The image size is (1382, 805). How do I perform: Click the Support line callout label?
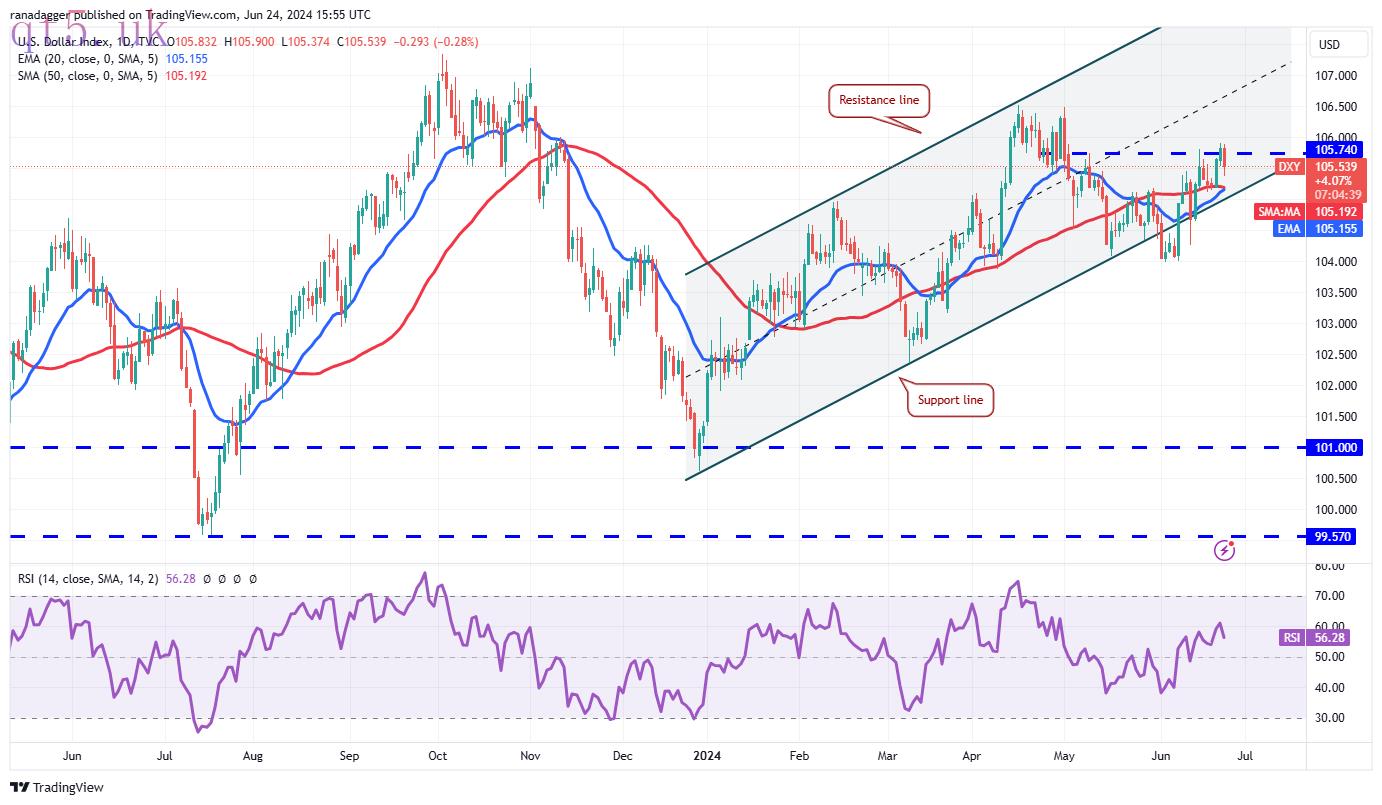(950, 400)
